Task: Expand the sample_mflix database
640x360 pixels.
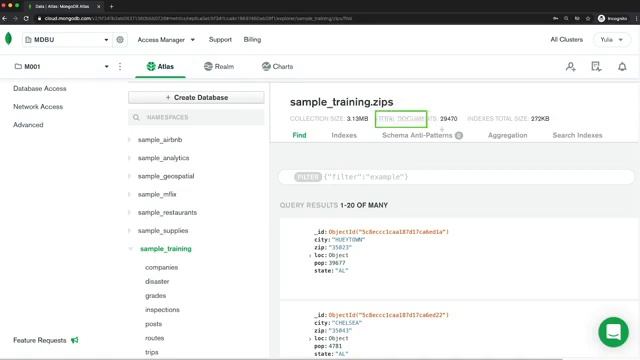Action: click(x=130, y=194)
